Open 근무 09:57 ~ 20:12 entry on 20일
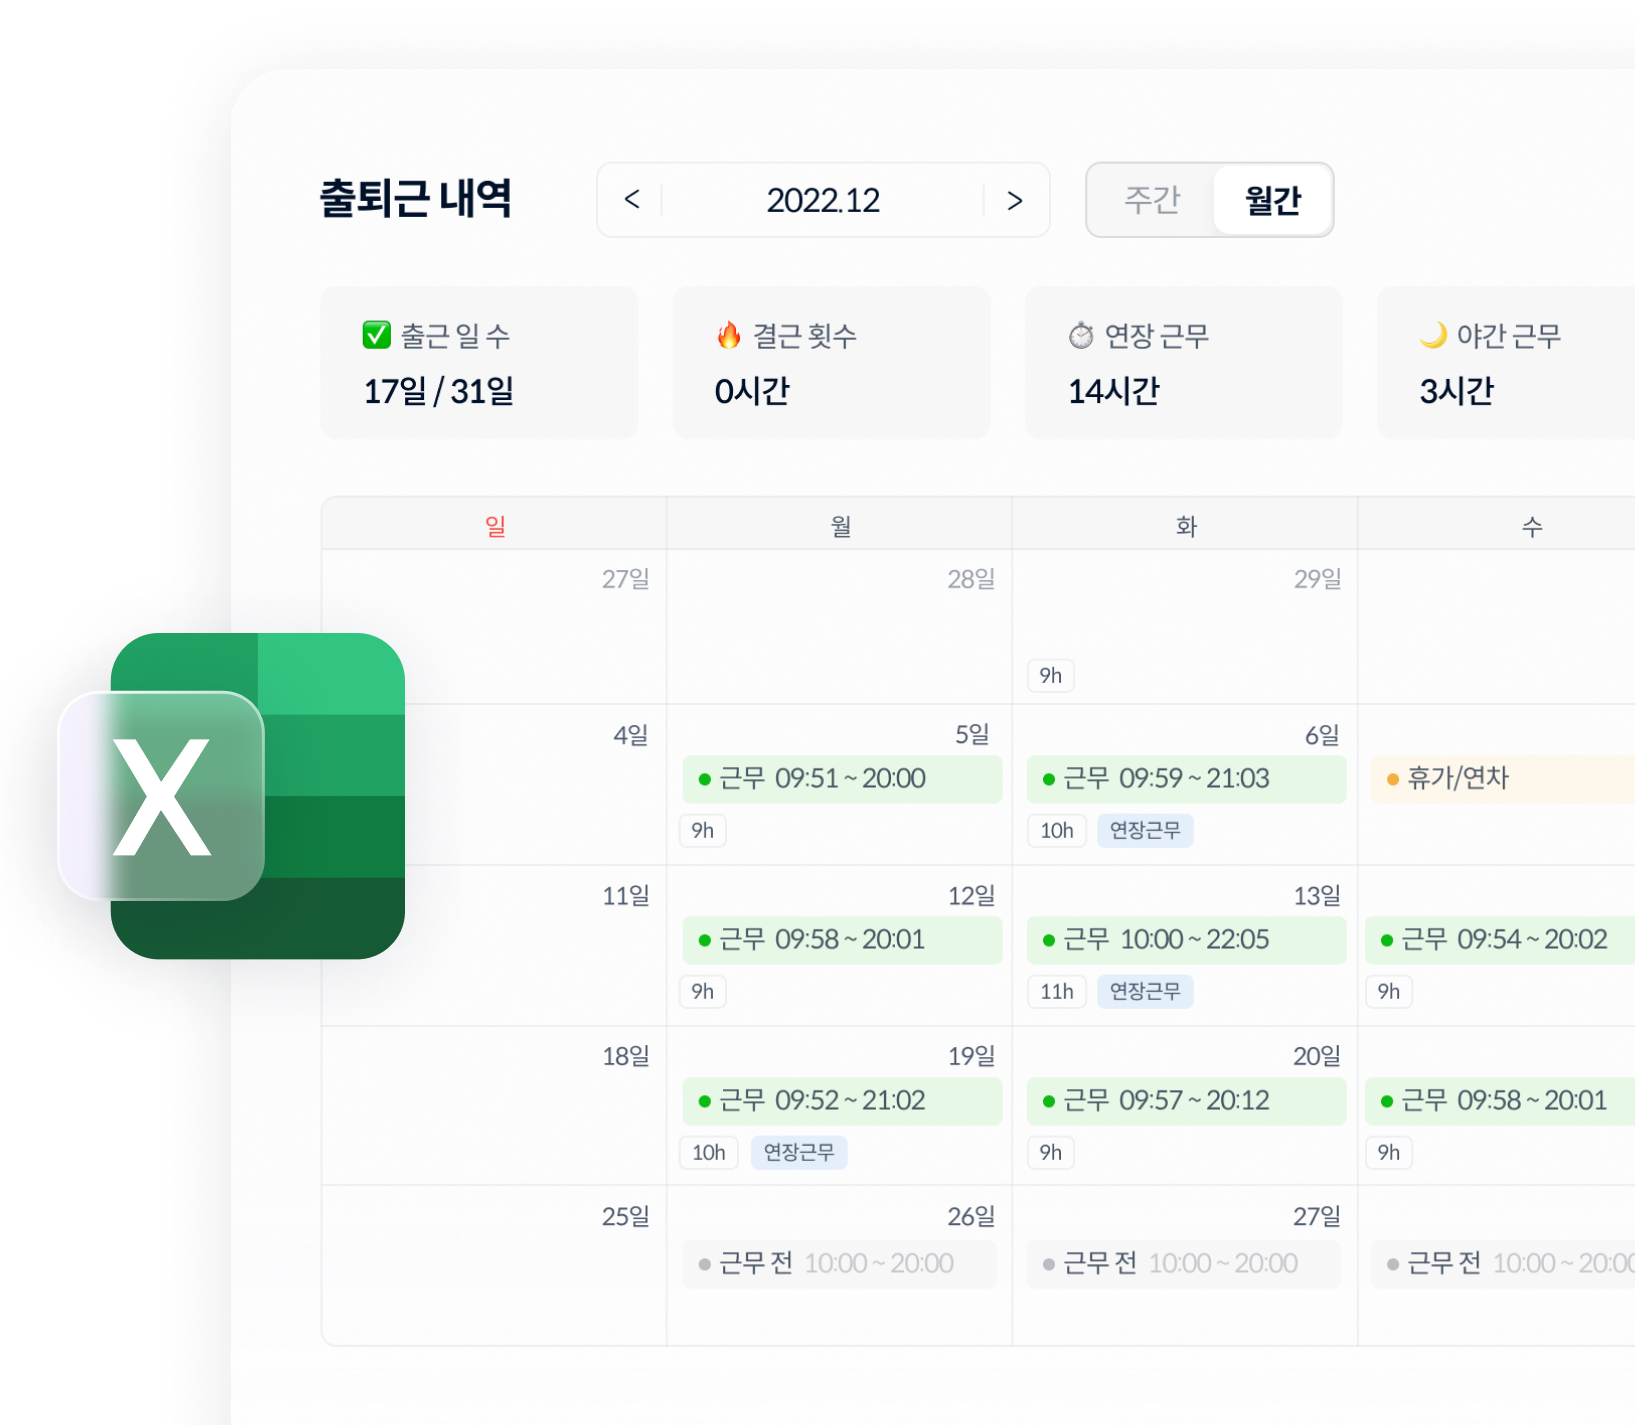The image size is (1635, 1425). pos(1186,1101)
